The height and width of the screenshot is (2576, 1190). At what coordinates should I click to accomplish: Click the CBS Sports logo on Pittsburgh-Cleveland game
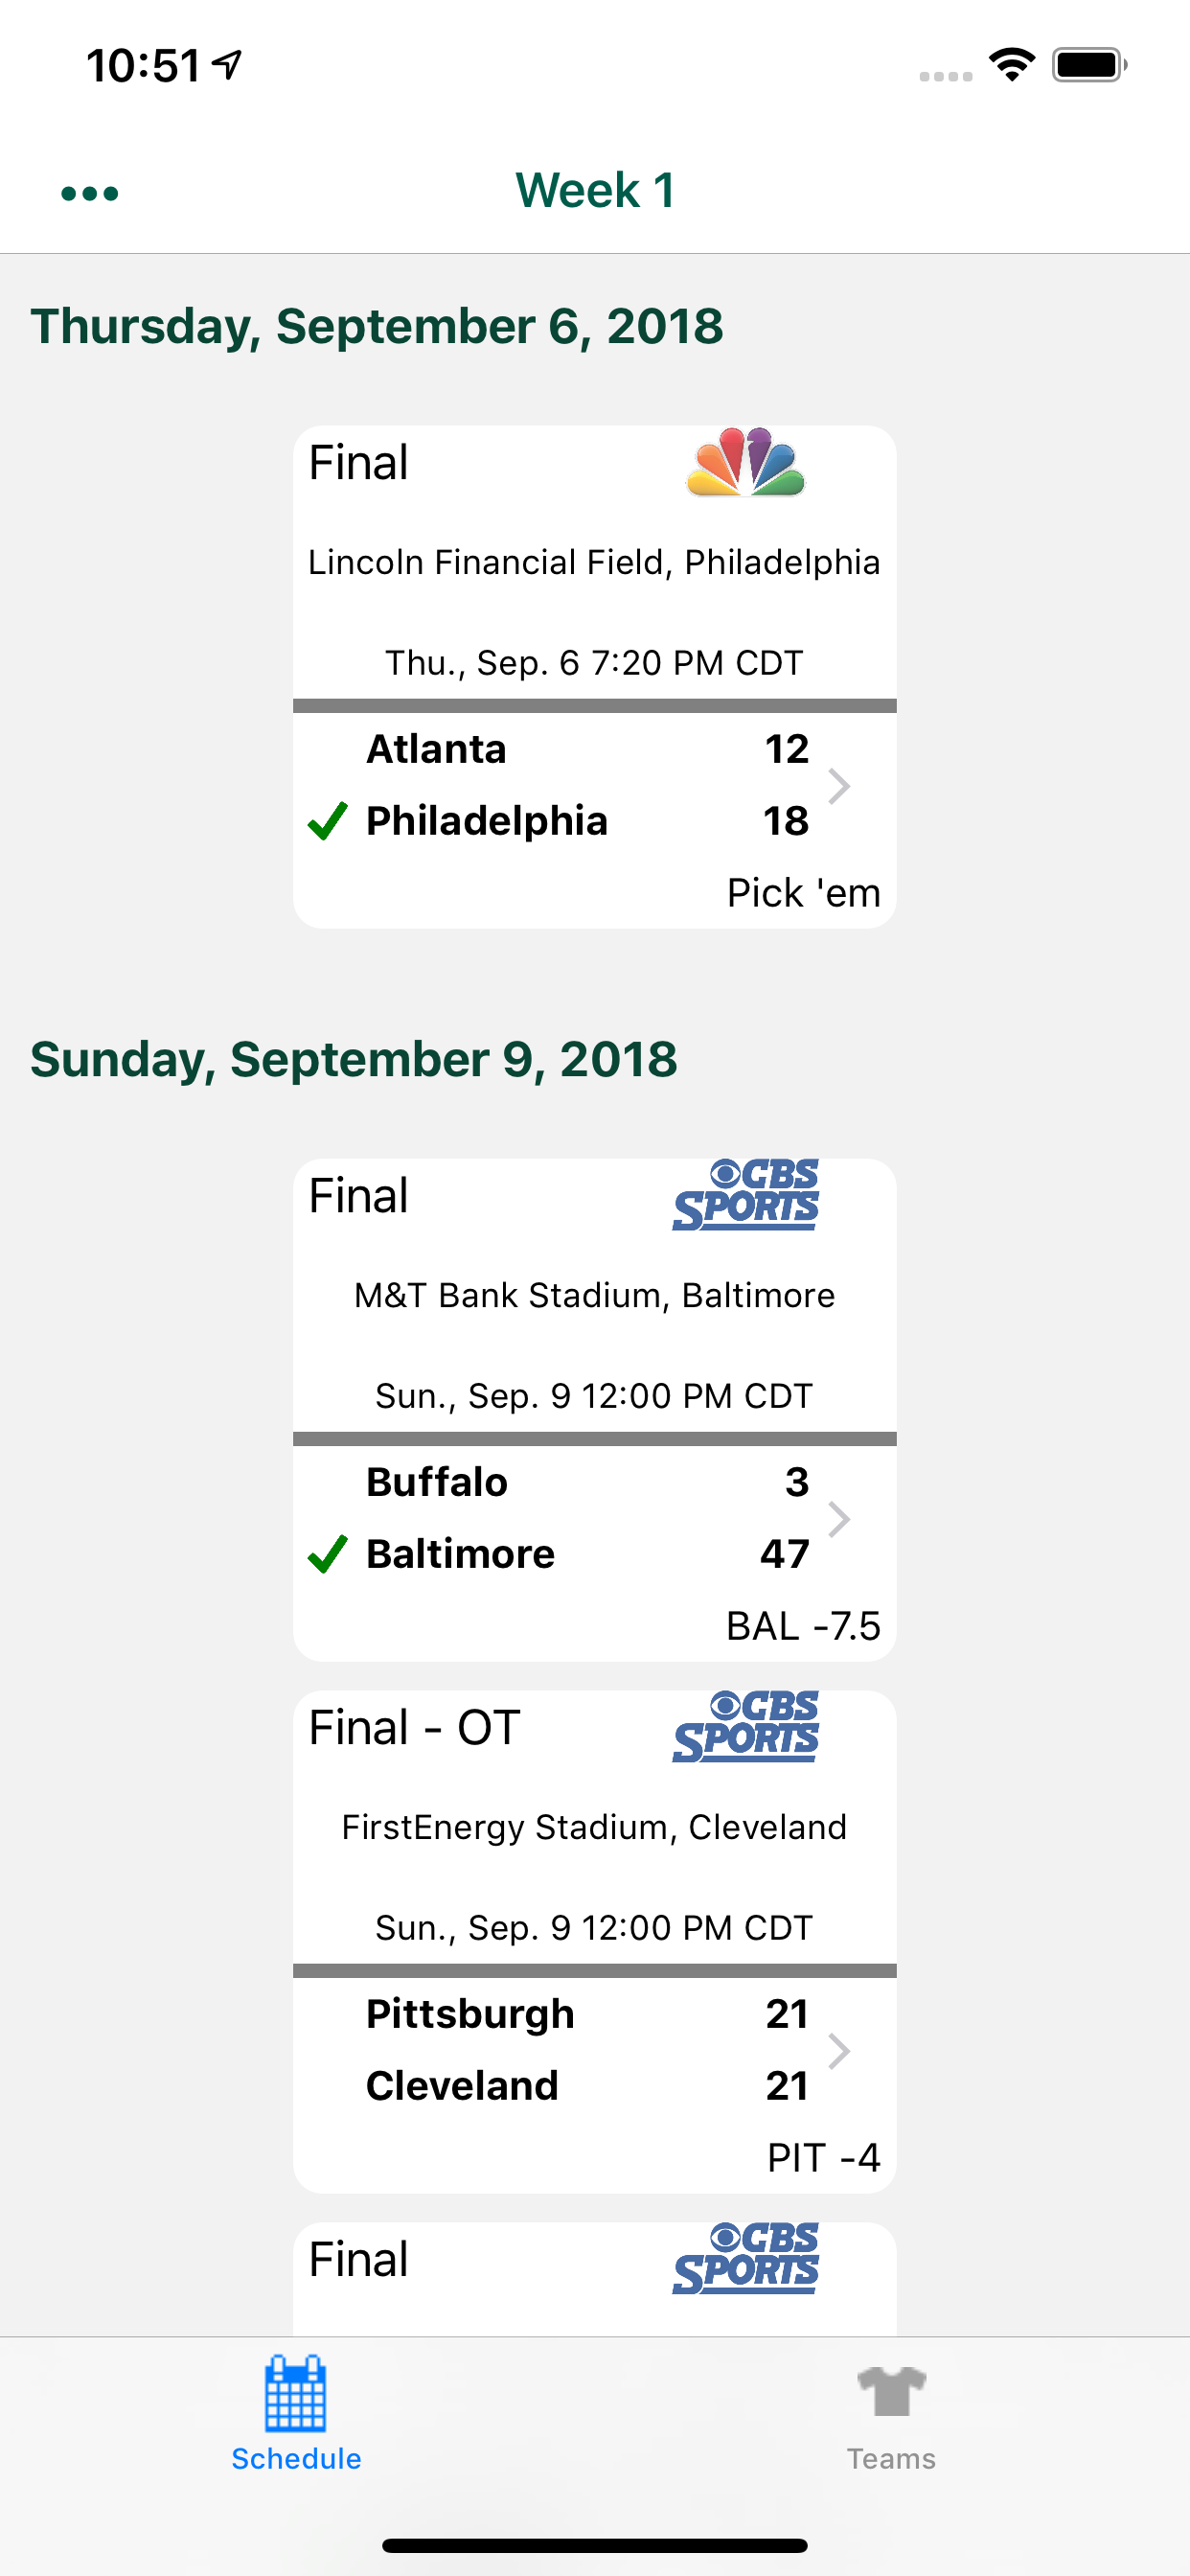[x=744, y=1729]
